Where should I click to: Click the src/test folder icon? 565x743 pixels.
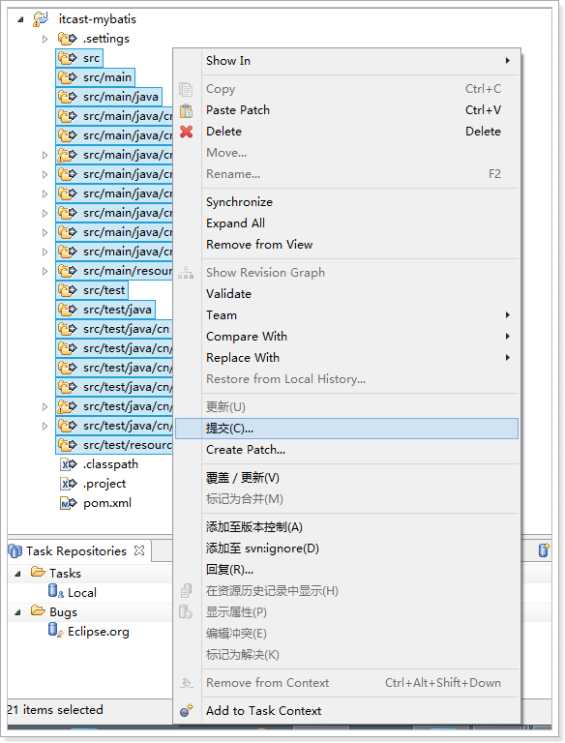pos(67,290)
